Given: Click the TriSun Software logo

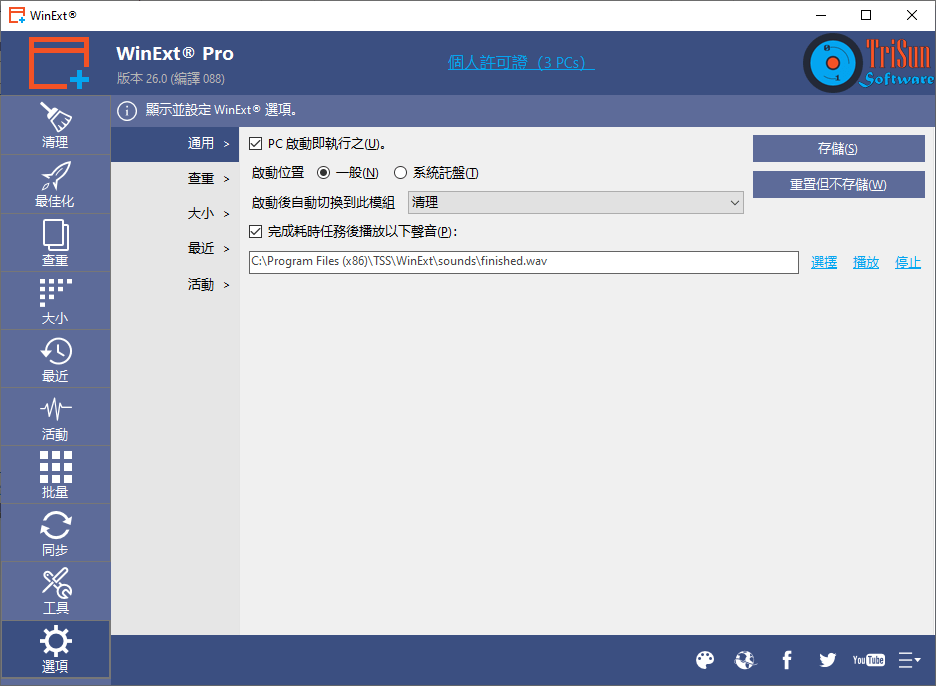Looking at the screenshot, I should [x=869, y=63].
